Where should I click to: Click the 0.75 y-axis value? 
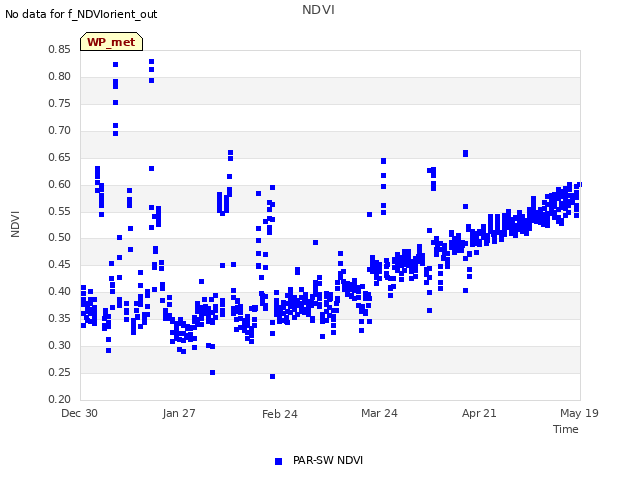pos(60,103)
